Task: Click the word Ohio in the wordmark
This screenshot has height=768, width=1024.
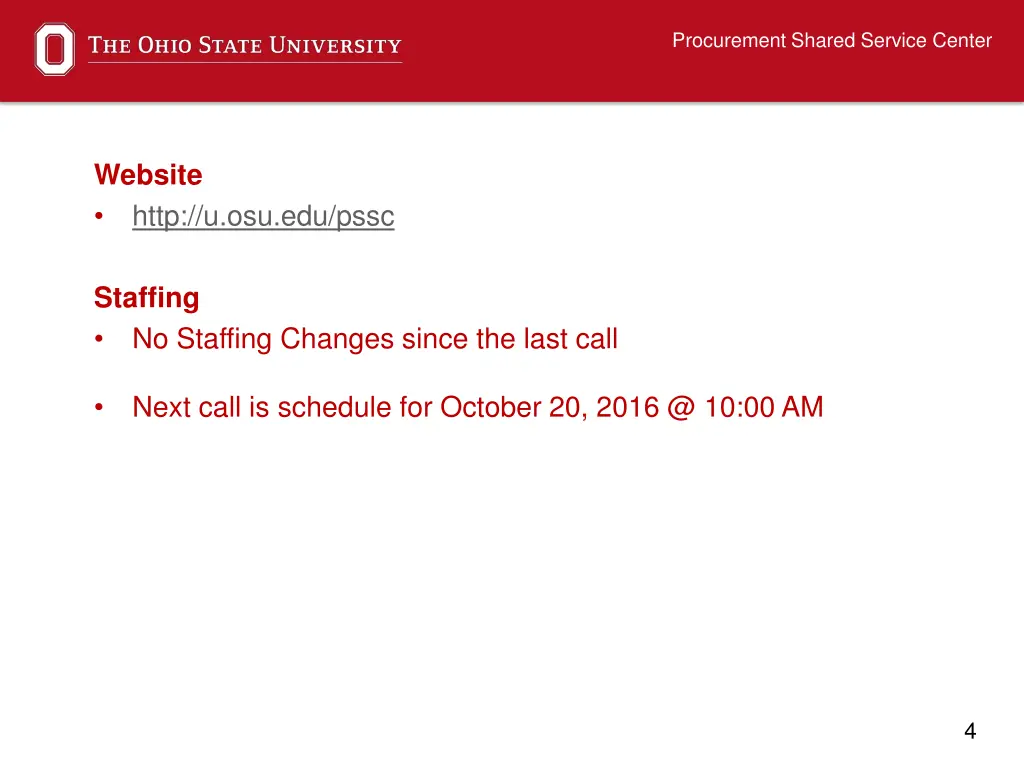Action: tap(165, 46)
